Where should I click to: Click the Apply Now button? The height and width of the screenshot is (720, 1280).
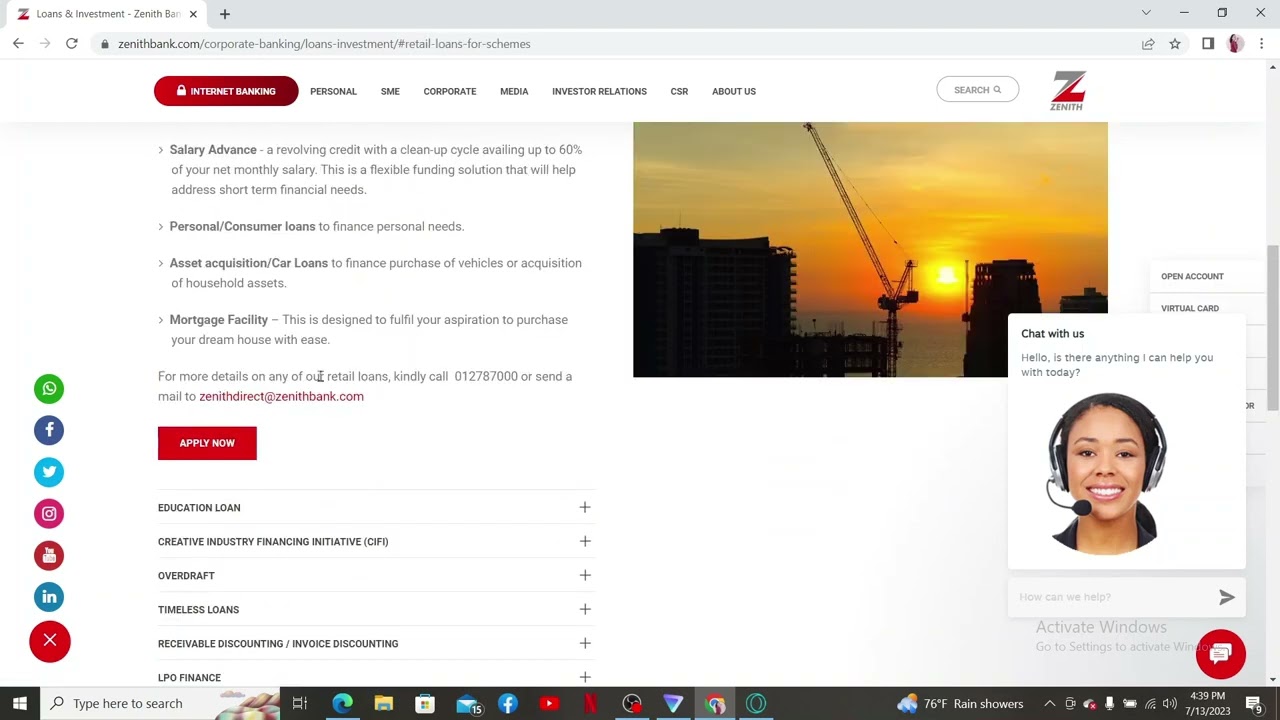coord(207,443)
